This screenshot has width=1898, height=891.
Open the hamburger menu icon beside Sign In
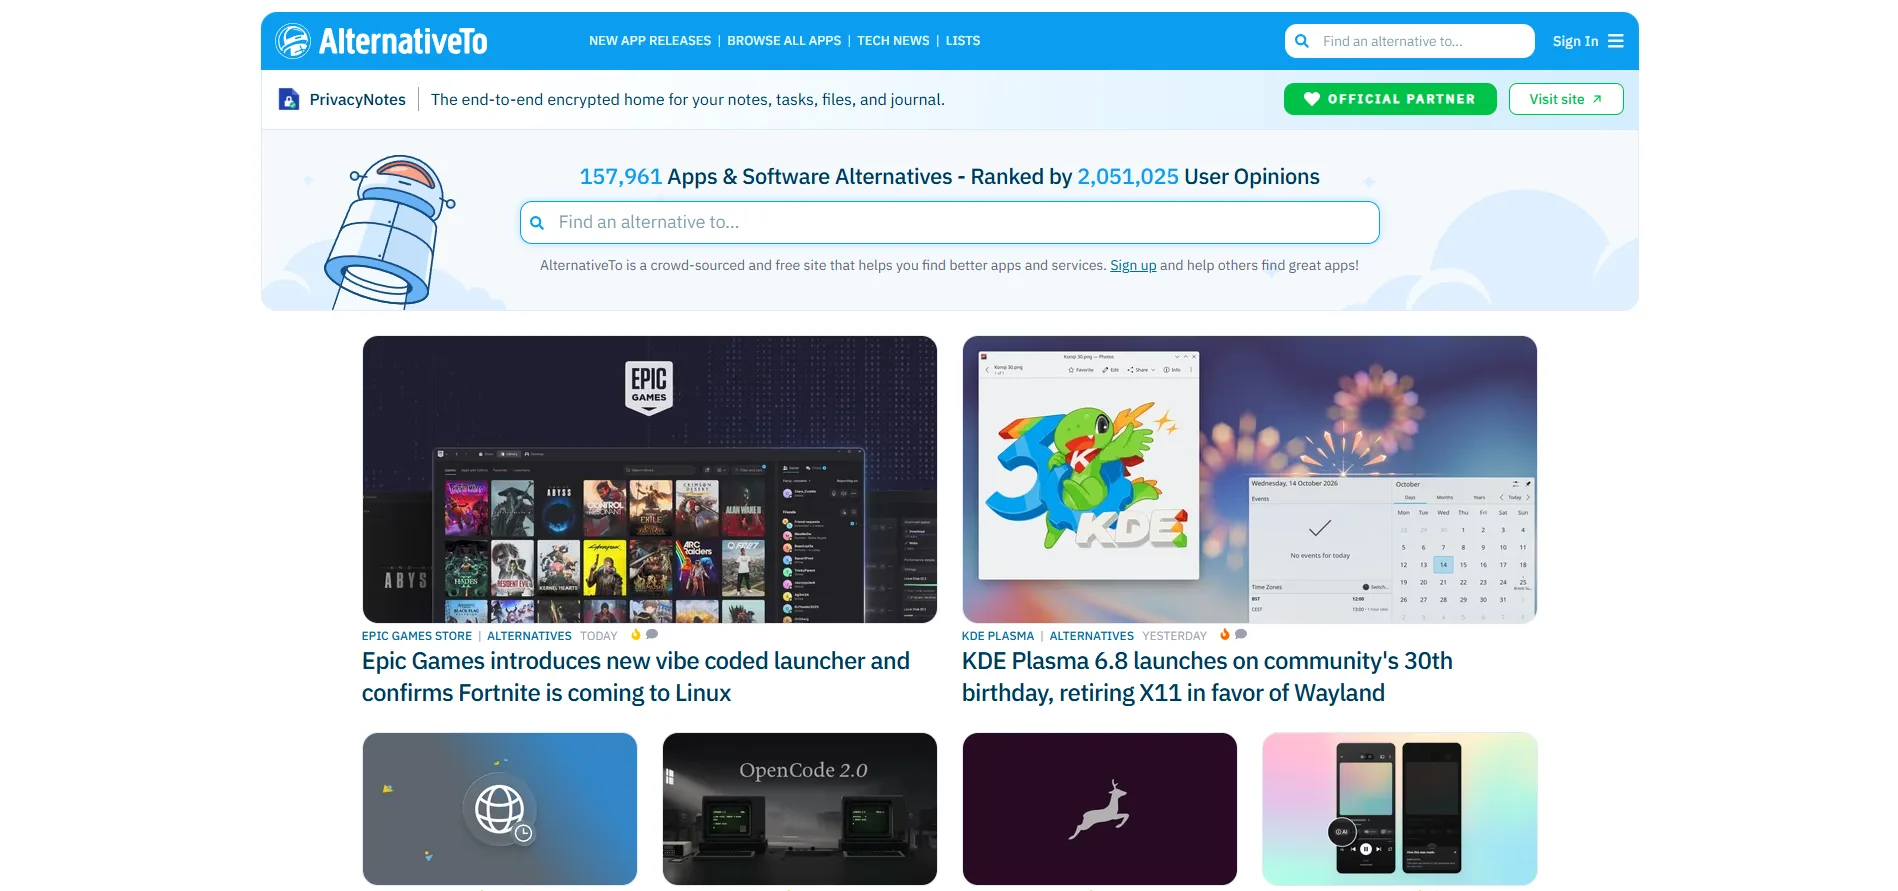point(1616,41)
